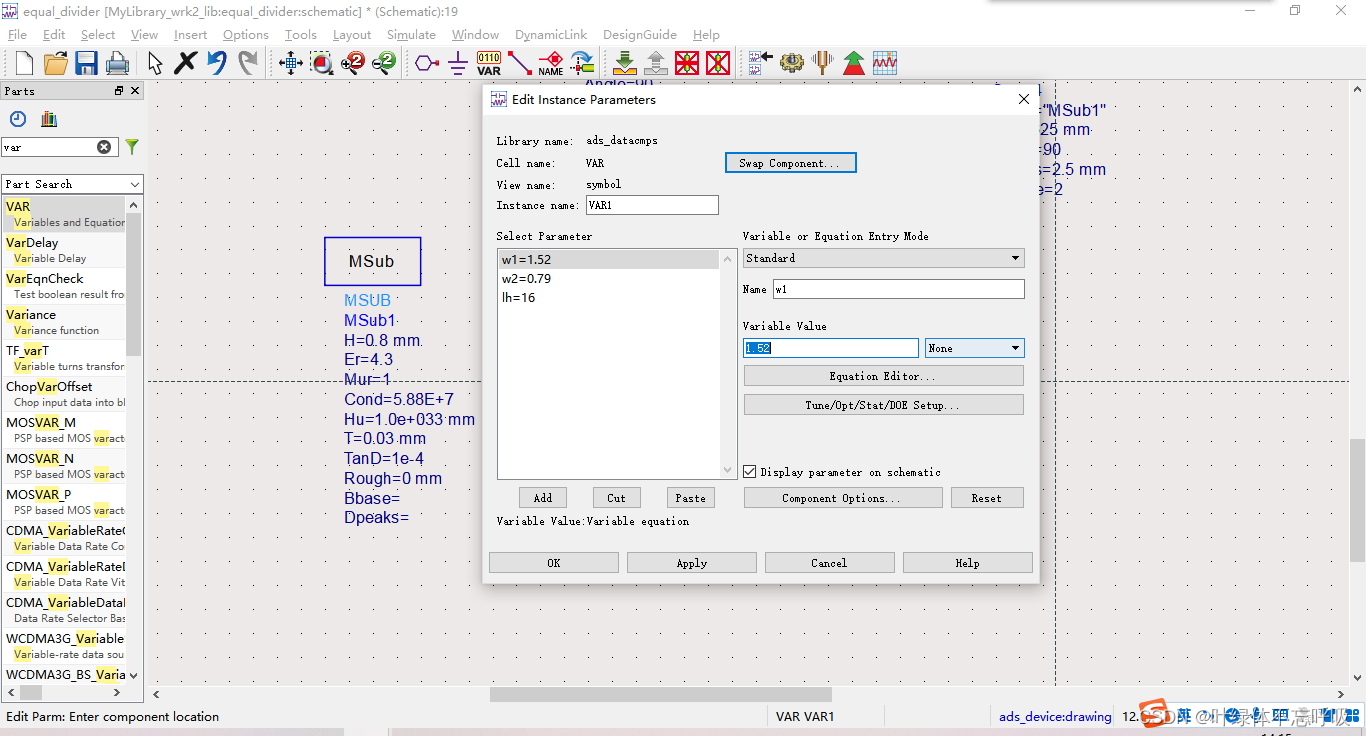
Task: Click the Simulate gear icon
Action: click(792, 64)
